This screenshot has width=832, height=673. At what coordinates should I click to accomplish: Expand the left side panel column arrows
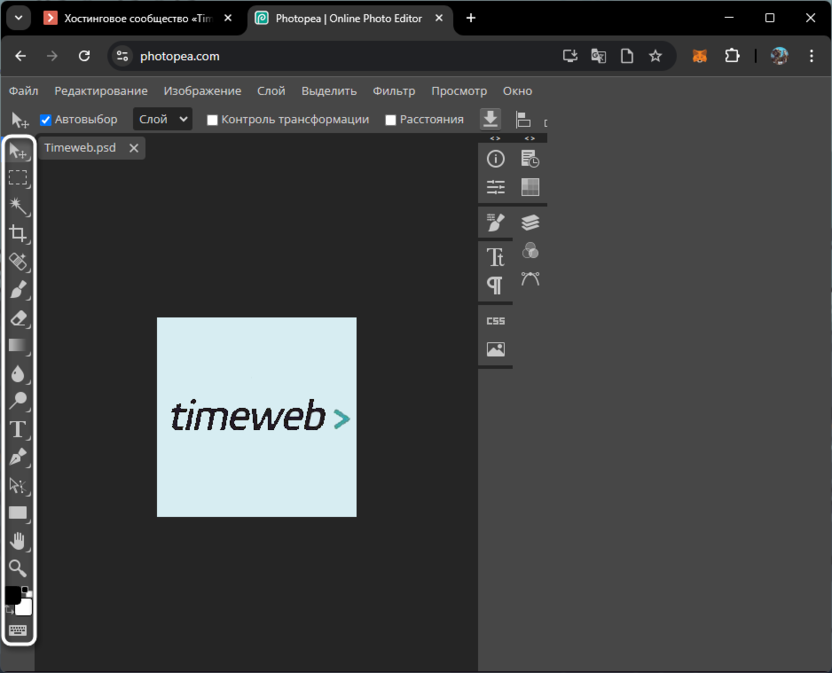tap(495, 138)
